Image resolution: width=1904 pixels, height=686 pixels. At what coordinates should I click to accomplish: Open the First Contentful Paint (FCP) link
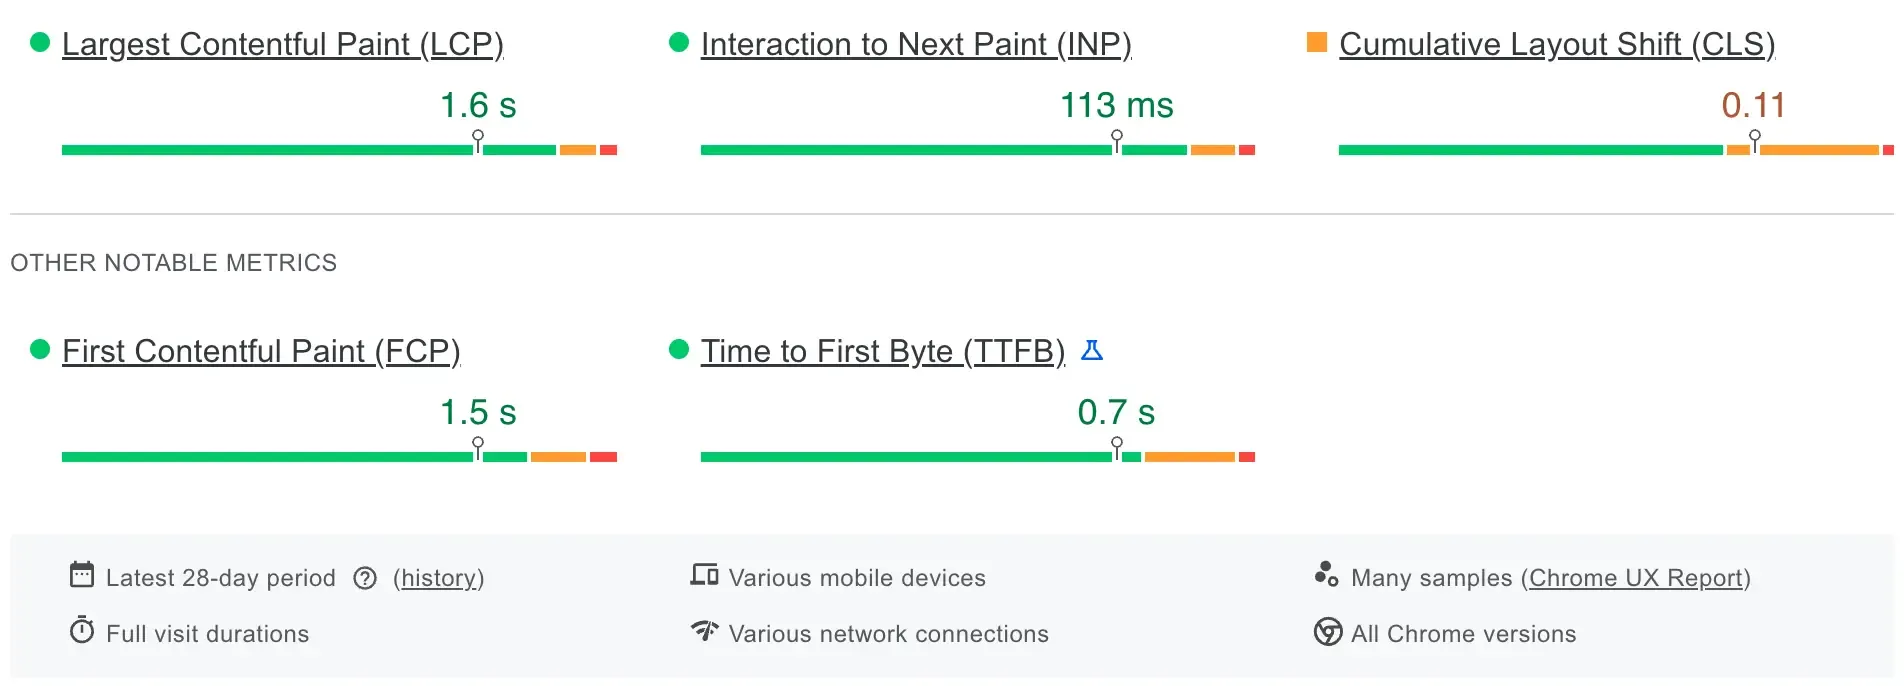(x=261, y=351)
